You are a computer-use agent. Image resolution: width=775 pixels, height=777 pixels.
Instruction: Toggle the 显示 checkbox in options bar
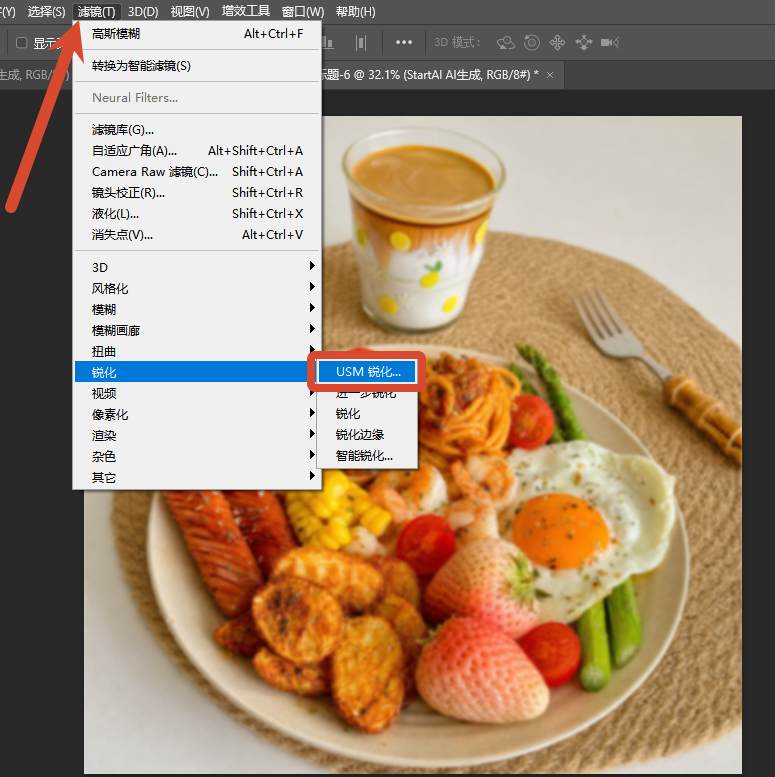coord(21,43)
